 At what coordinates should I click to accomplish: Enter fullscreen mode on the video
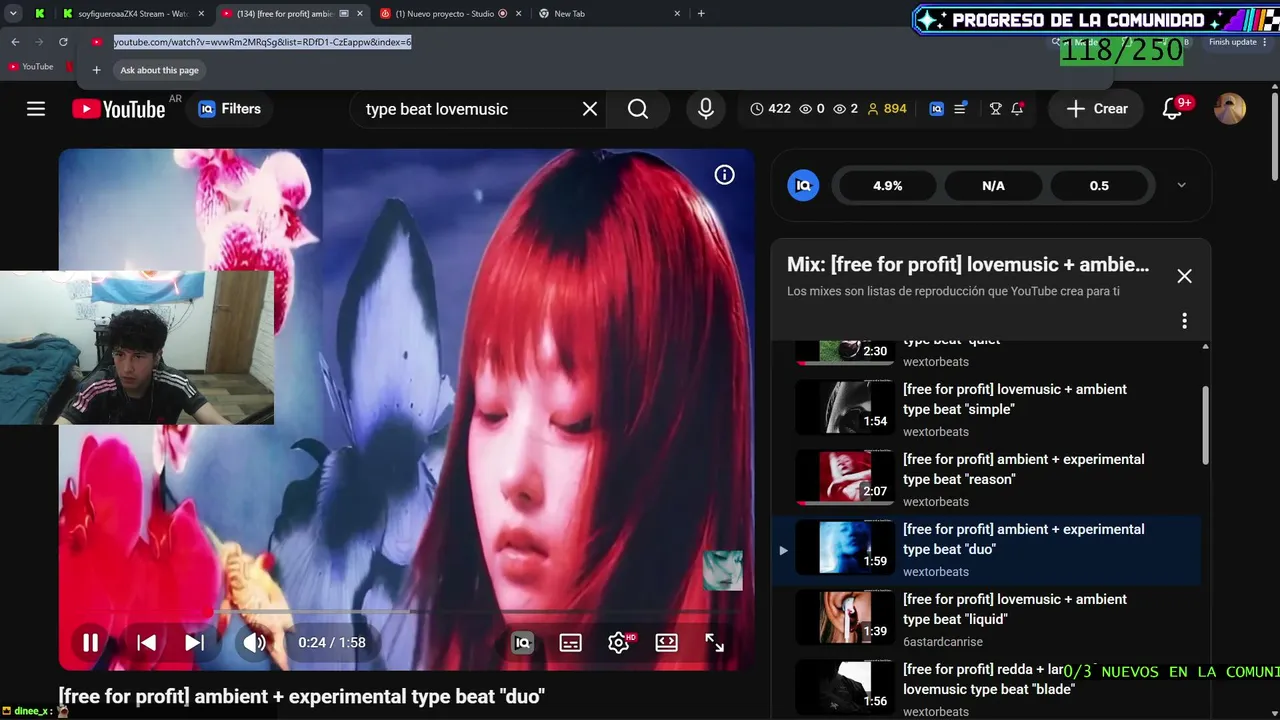click(x=714, y=643)
